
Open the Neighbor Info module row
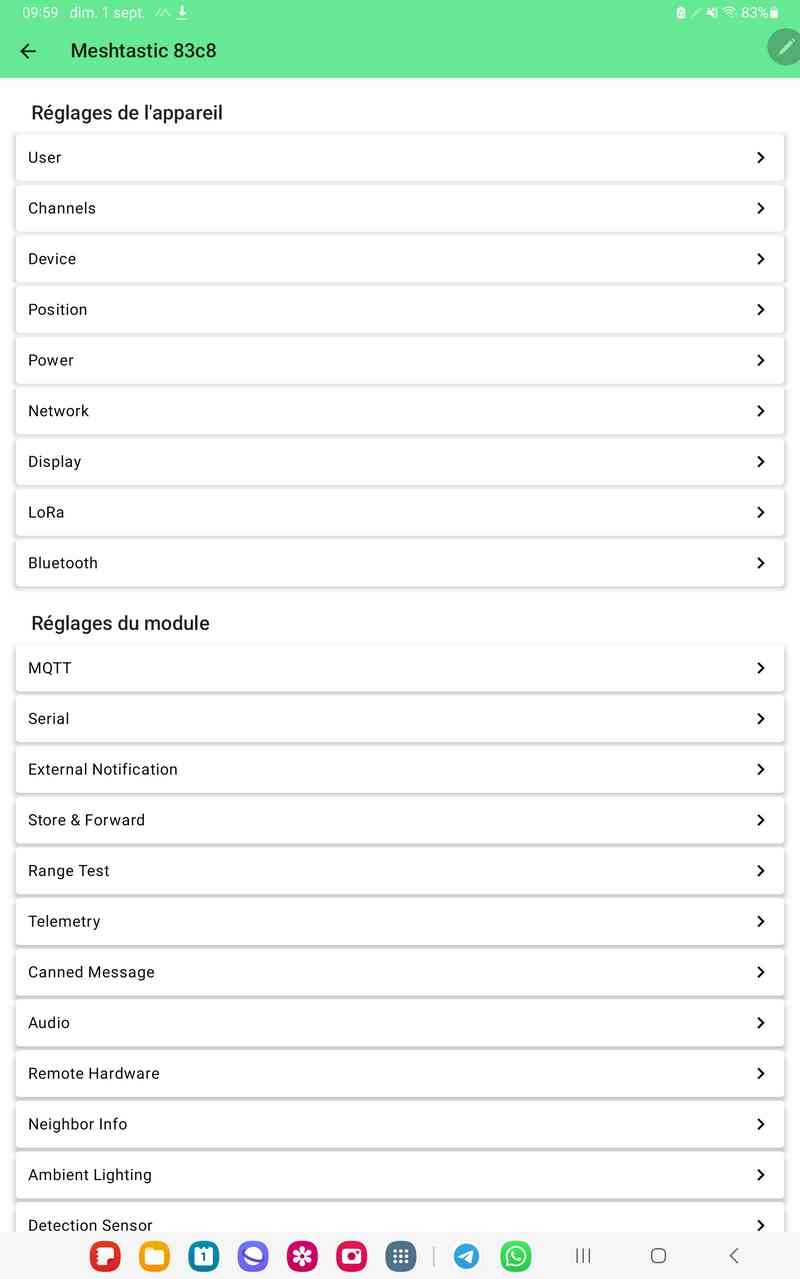(x=400, y=1124)
